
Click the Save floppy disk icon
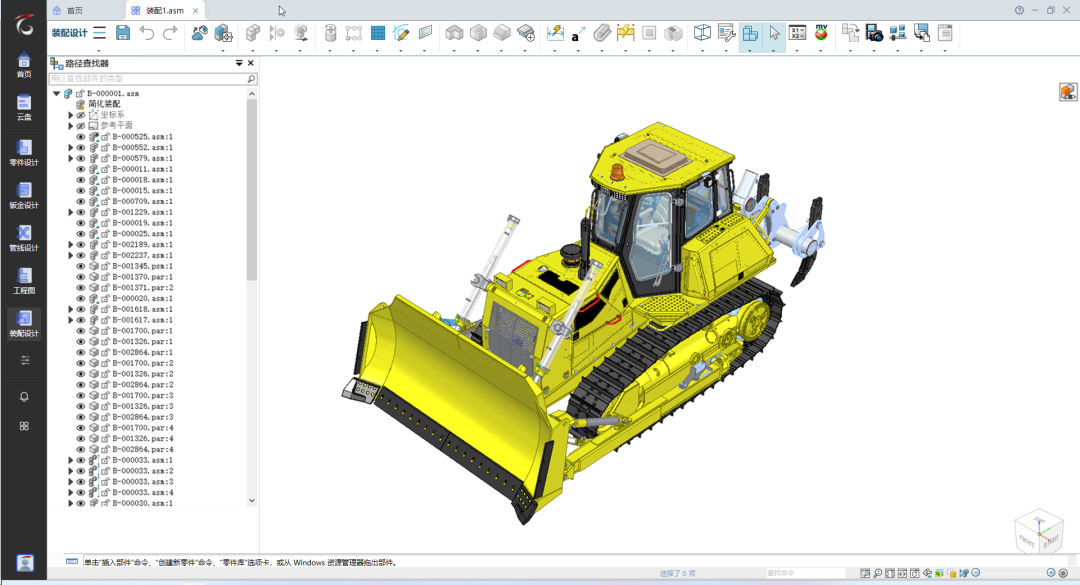[x=123, y=32]
